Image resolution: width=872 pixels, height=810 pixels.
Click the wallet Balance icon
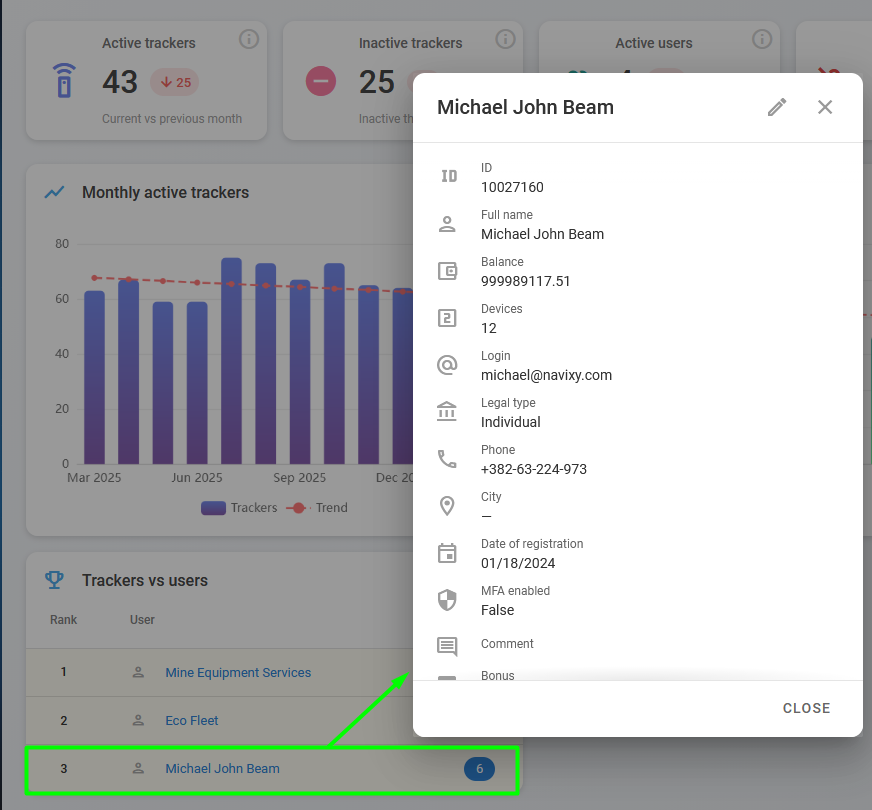click(447, 271)
